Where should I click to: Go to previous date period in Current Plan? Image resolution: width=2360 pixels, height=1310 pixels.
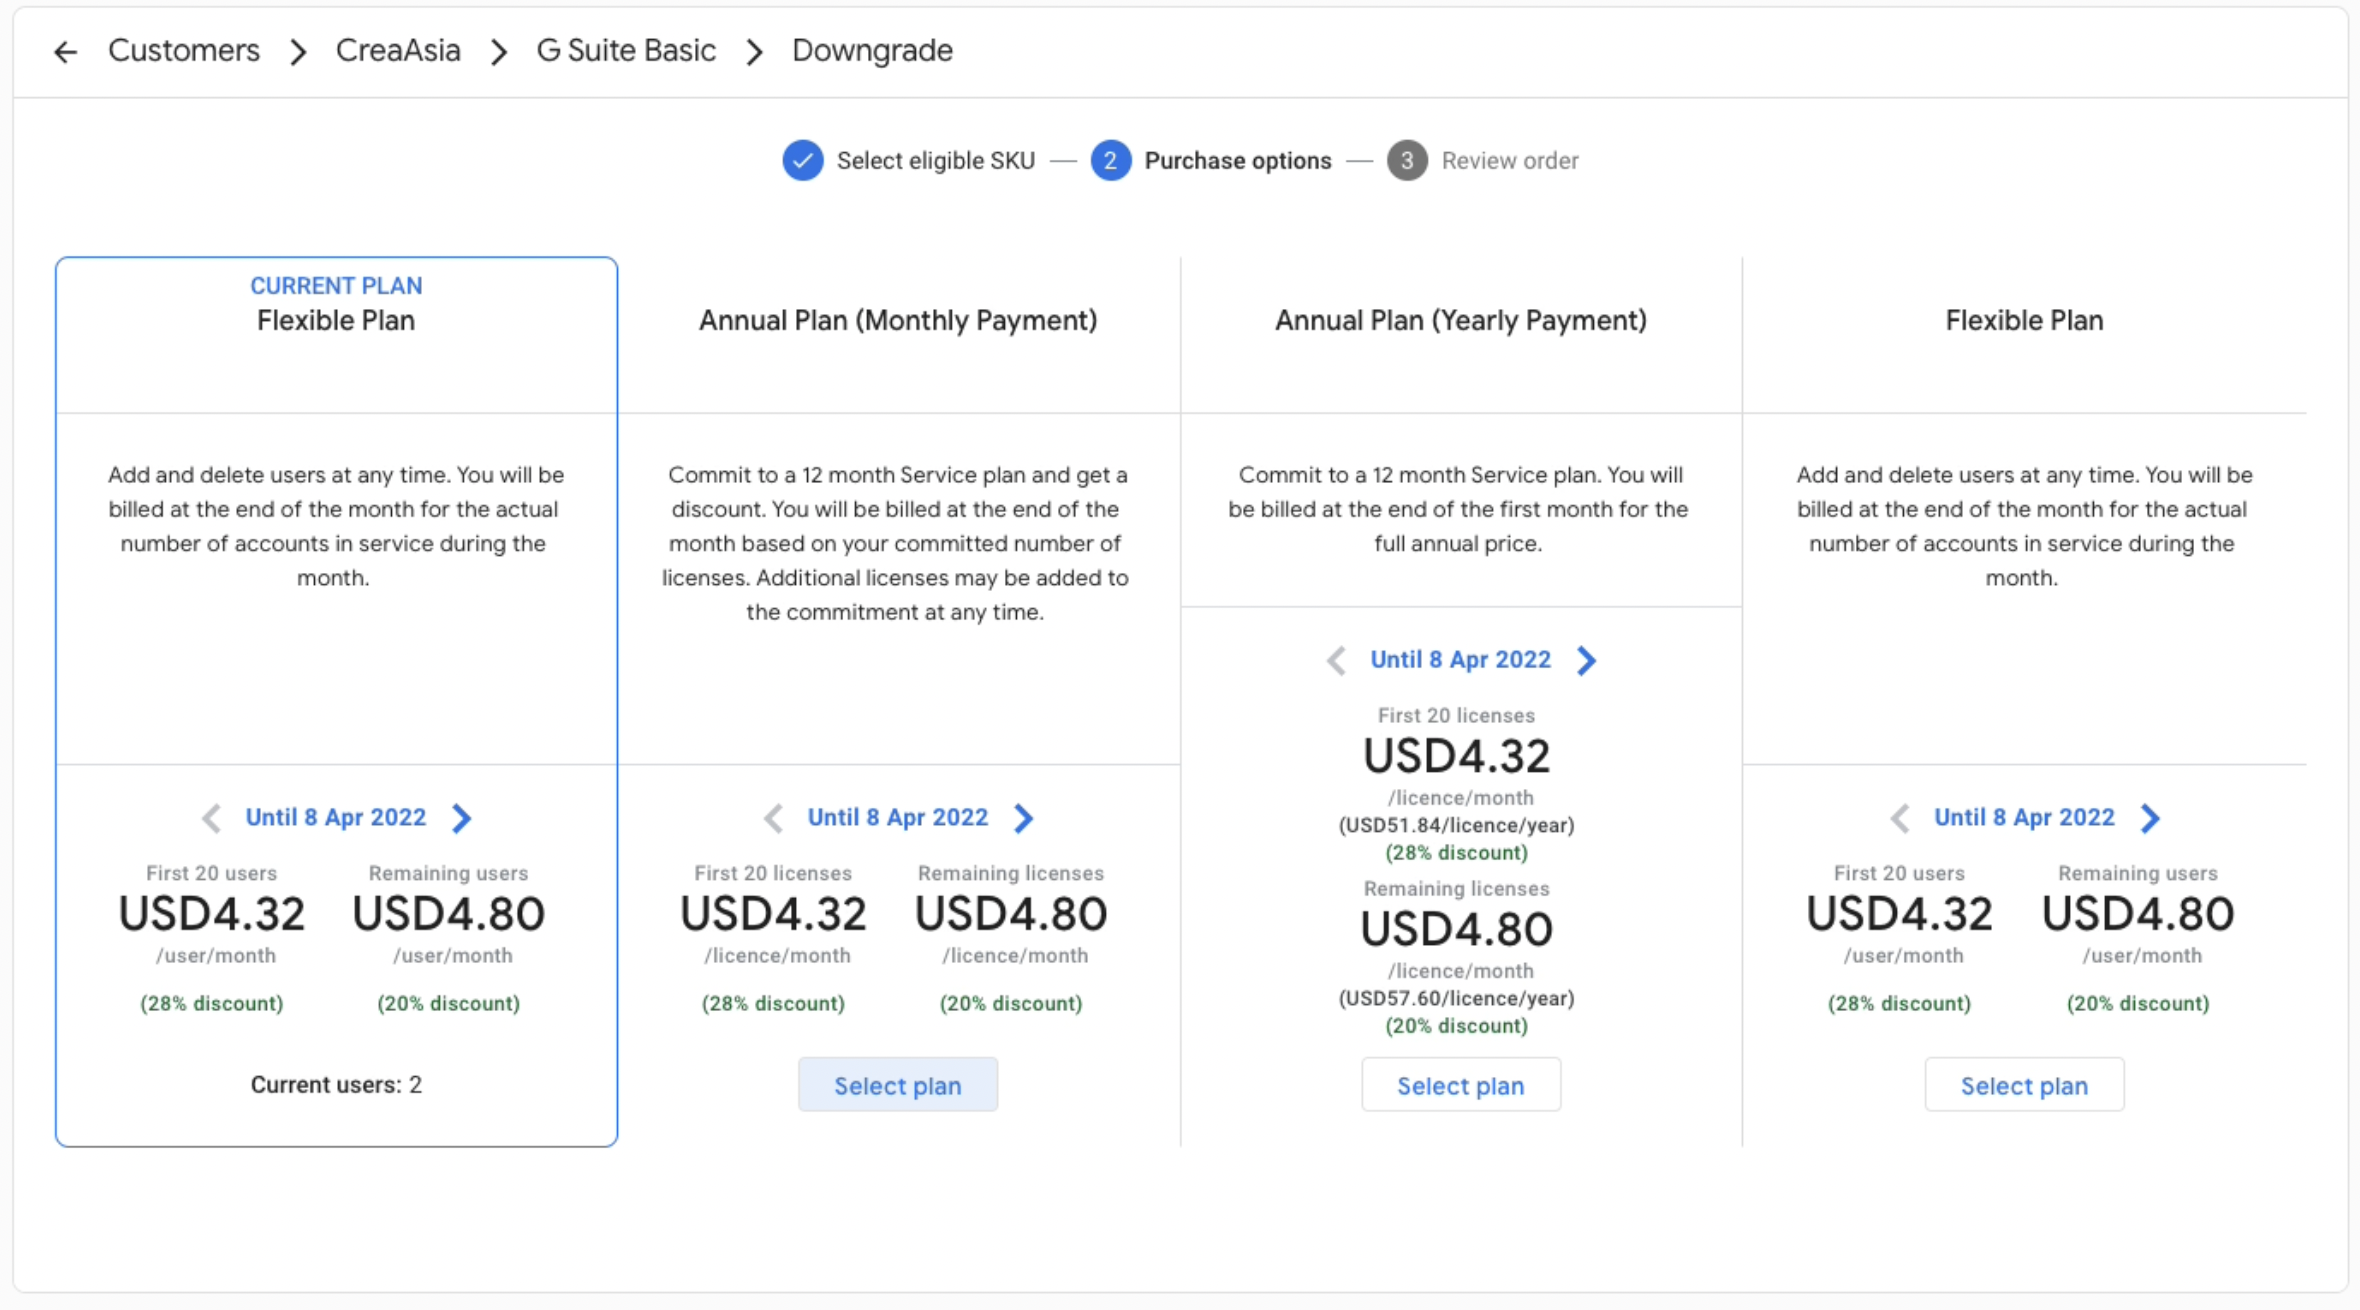tap(211, 818)
